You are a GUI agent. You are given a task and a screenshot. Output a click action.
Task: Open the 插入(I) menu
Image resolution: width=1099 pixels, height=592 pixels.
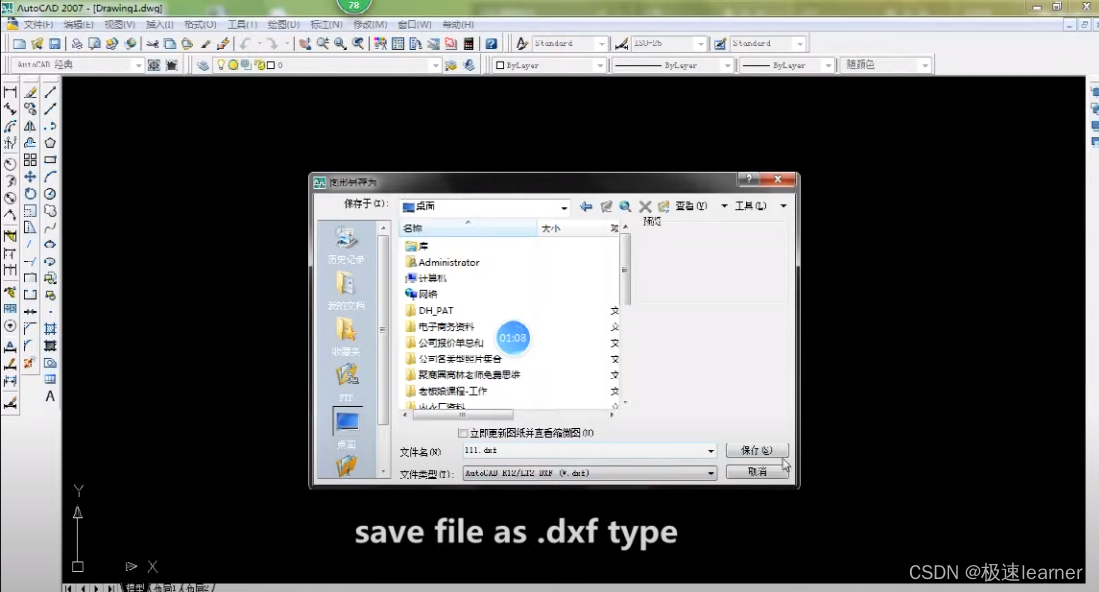[x=159, y=25]
